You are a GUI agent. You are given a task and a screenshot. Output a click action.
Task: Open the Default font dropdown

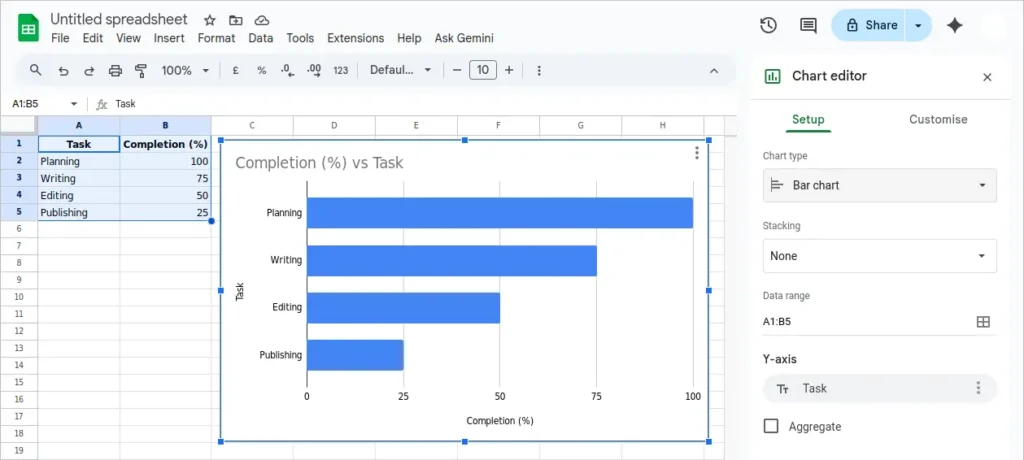tap(400, 71)
